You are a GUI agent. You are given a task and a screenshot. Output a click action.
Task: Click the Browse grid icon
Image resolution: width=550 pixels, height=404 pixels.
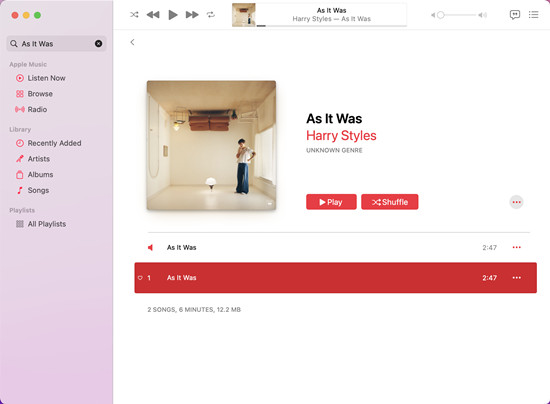tap(20, 94)
